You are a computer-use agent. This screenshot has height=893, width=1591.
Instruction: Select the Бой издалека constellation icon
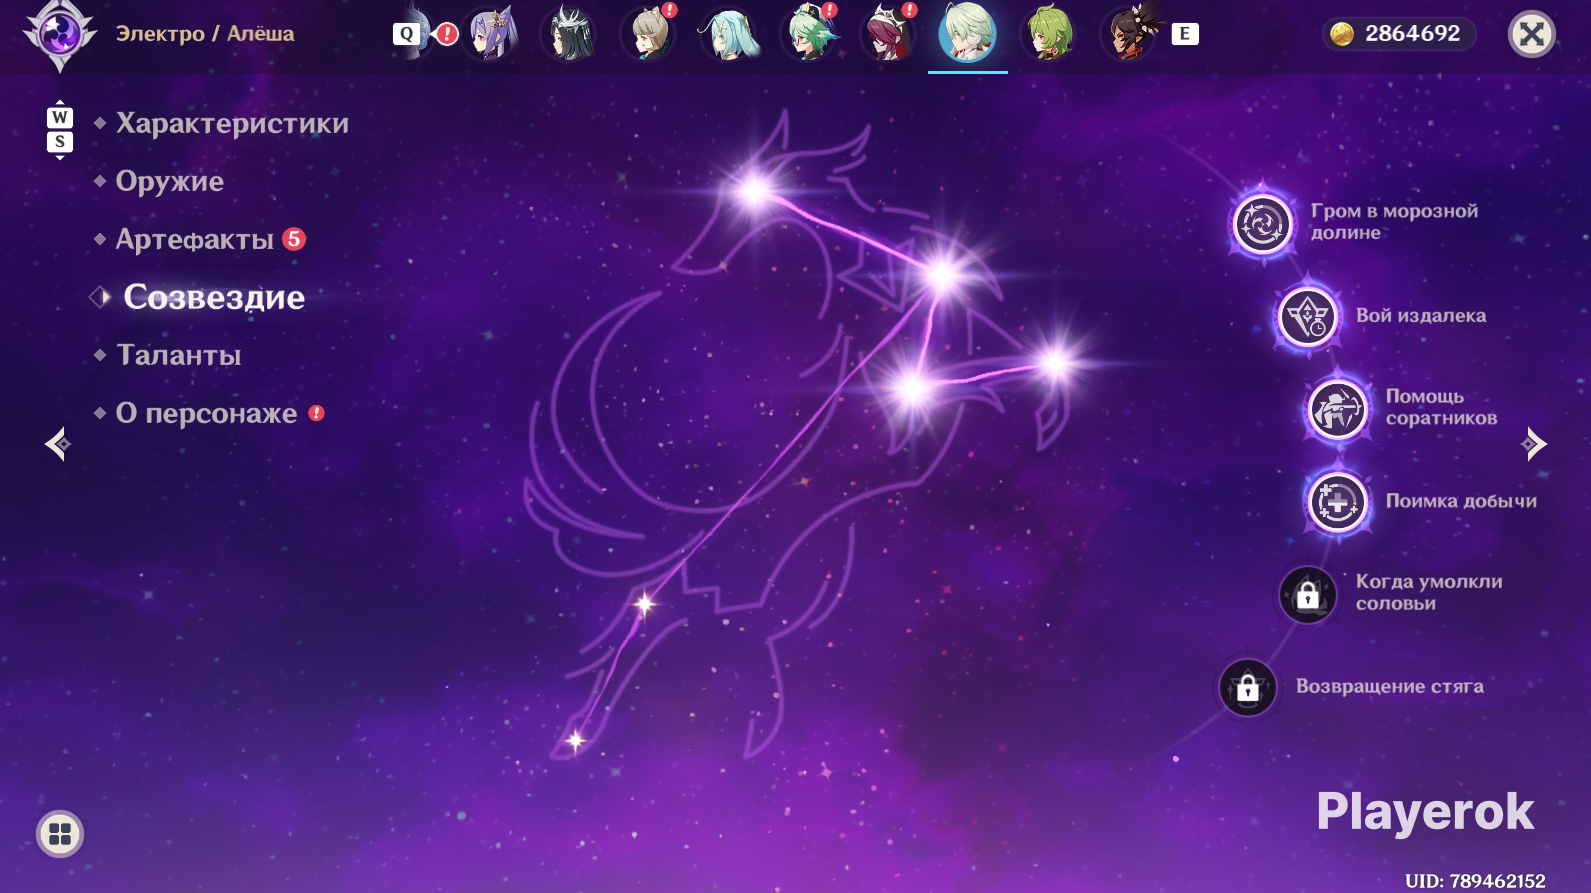(1307, 317)
